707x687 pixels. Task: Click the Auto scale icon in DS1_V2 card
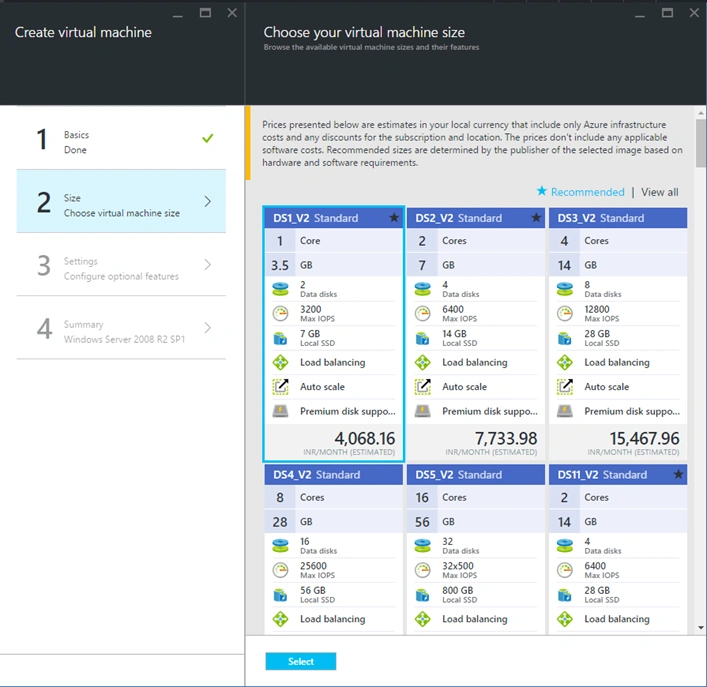280,387
